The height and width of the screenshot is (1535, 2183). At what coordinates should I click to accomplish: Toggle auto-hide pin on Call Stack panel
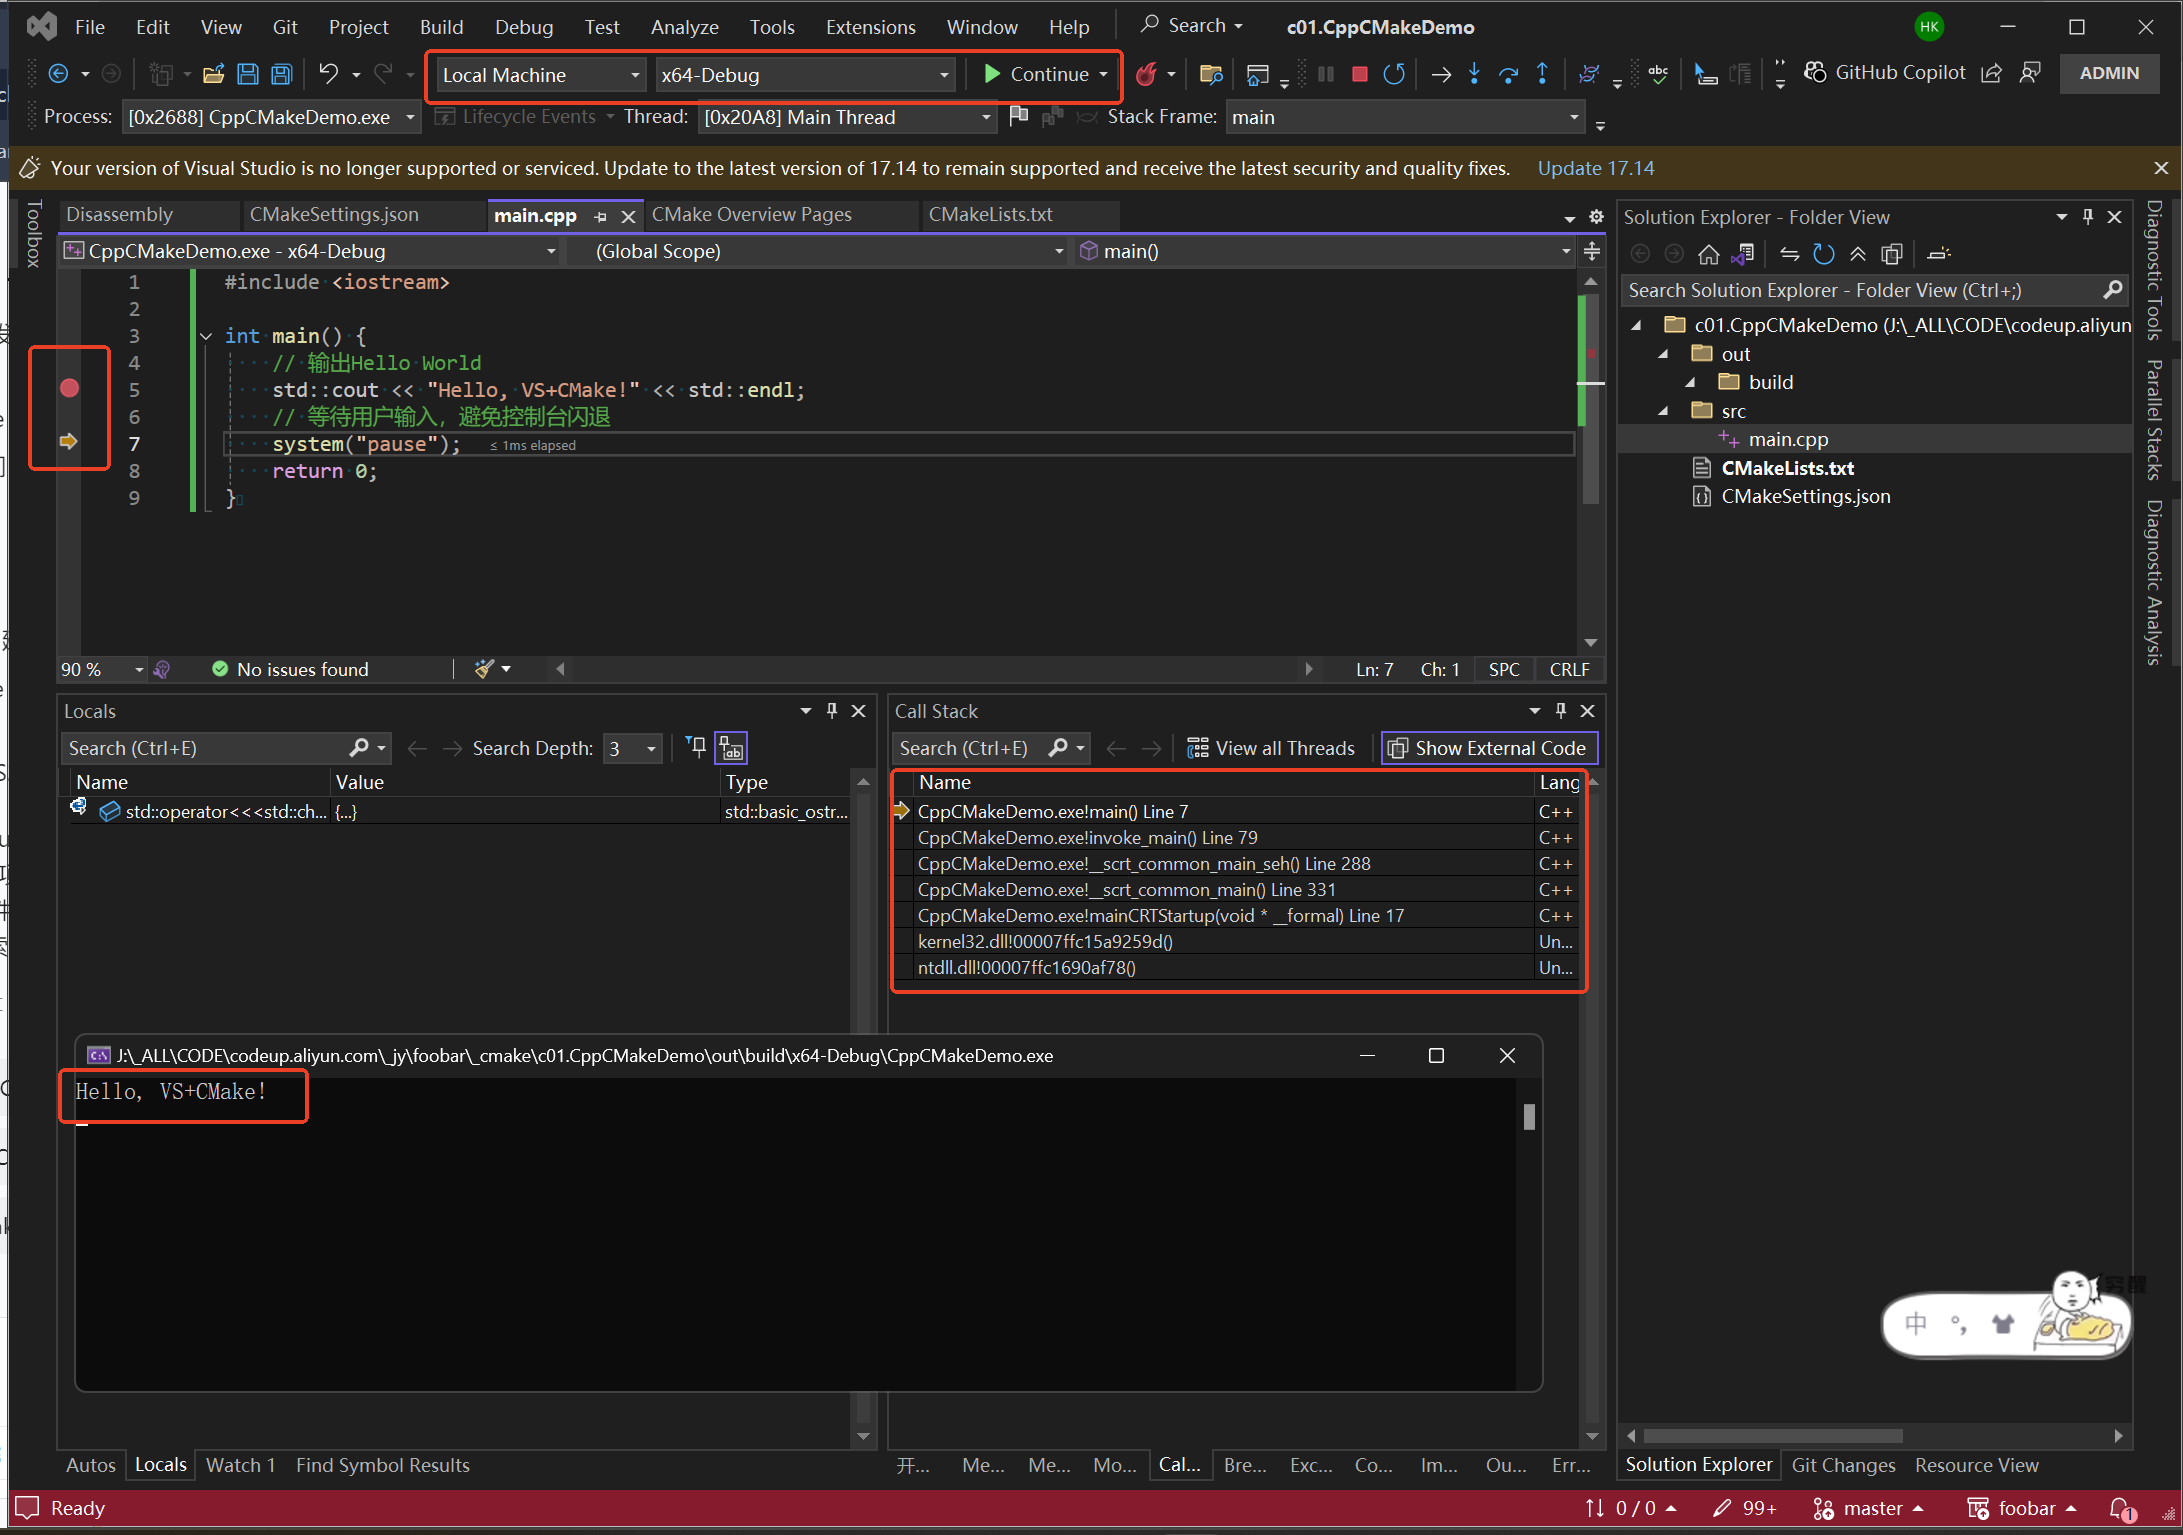tap(1561, 710)
